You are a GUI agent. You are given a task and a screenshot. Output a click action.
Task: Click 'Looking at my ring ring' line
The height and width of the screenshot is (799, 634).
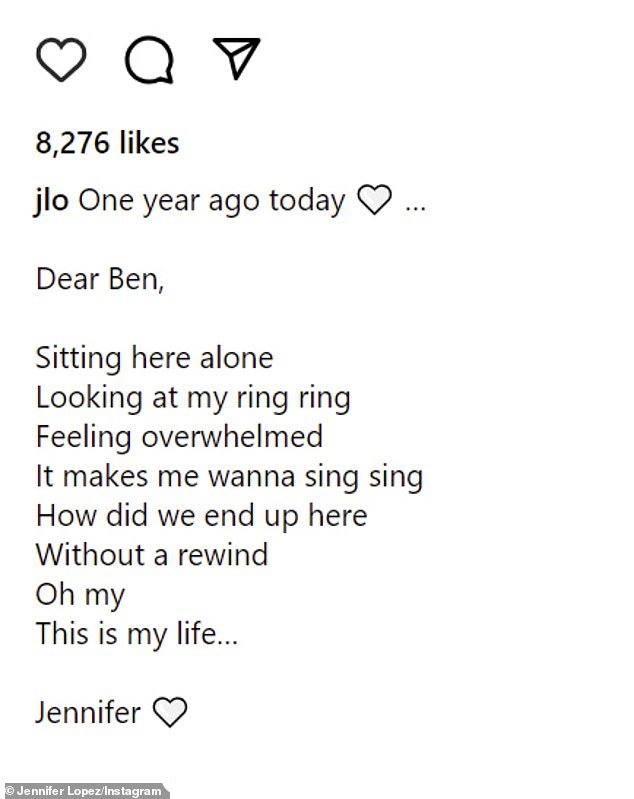(193, 398)
